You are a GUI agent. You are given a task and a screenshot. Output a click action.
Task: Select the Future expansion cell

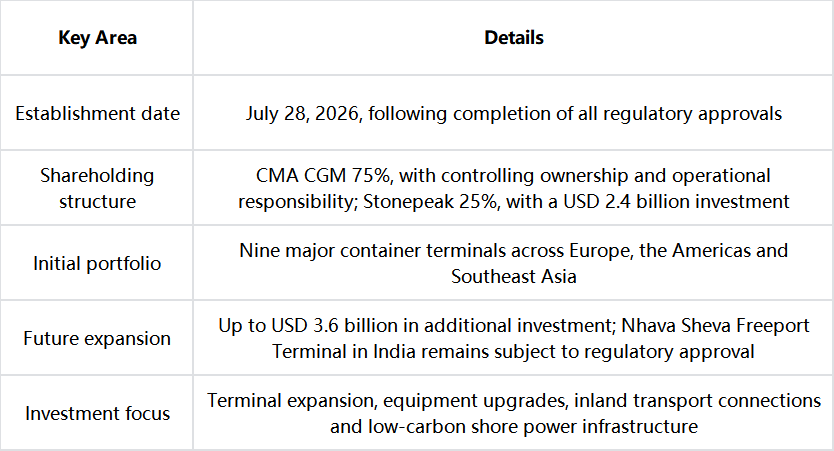pos(97,338)
